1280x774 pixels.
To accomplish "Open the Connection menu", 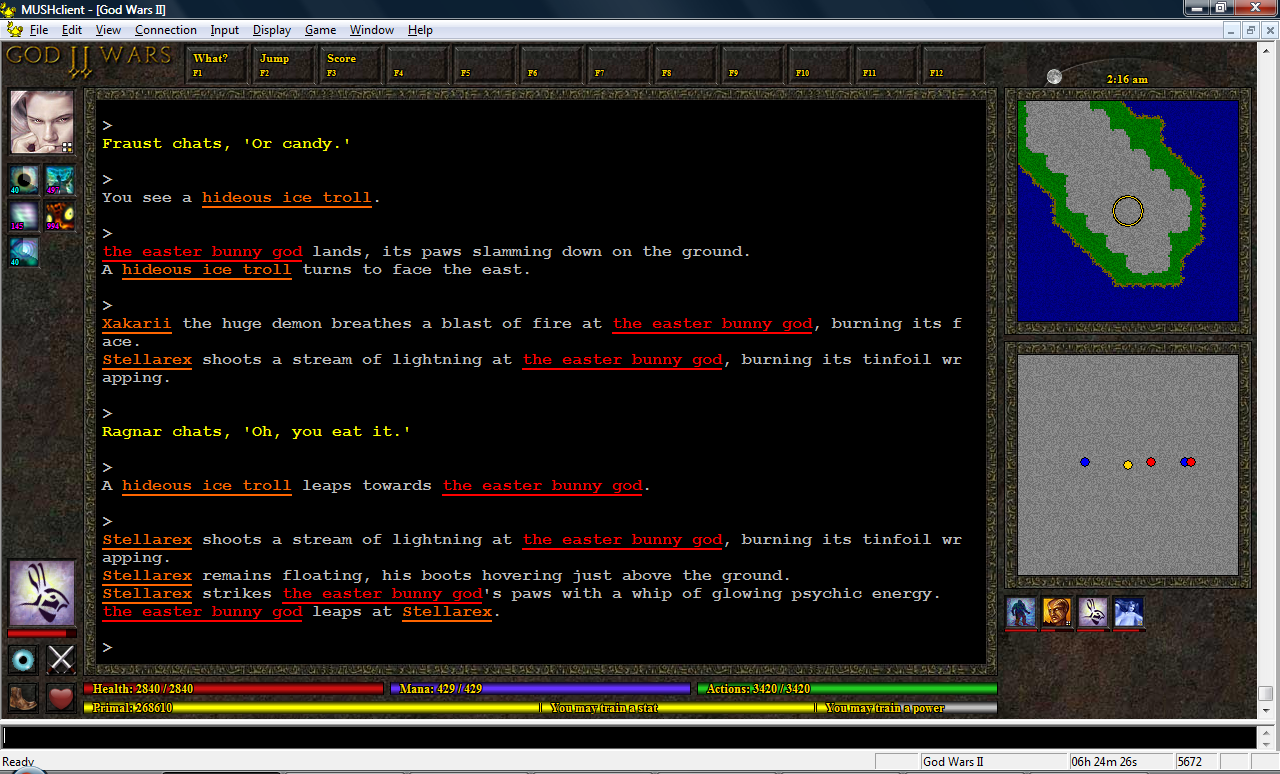I will [x=166, y=30].
